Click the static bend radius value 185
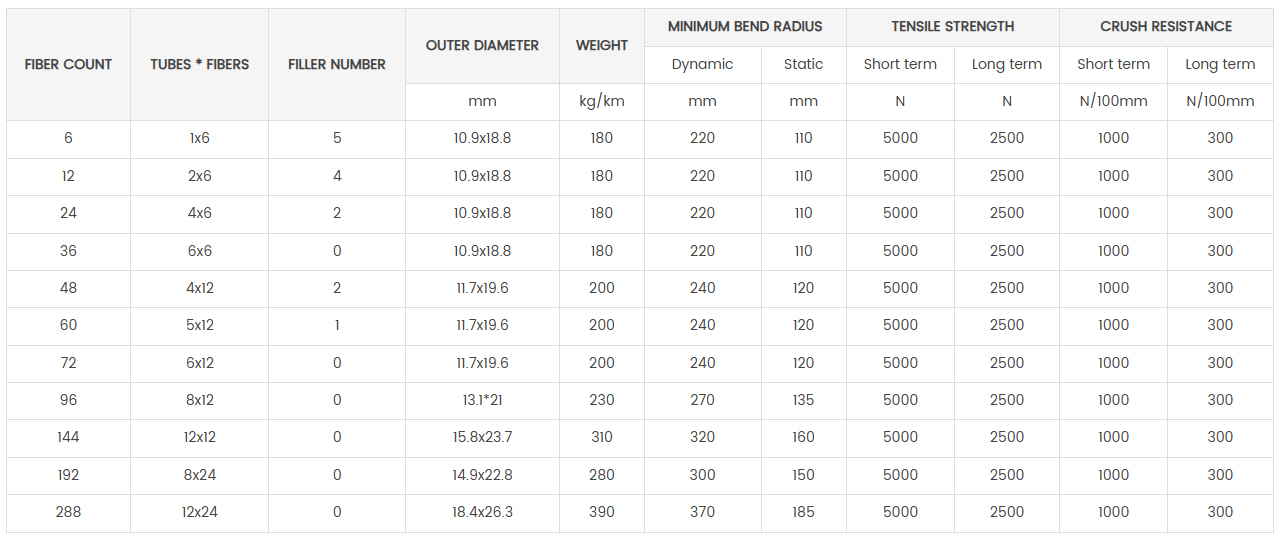This screenshot has height=539, width=1282. [x=803, y=513]
